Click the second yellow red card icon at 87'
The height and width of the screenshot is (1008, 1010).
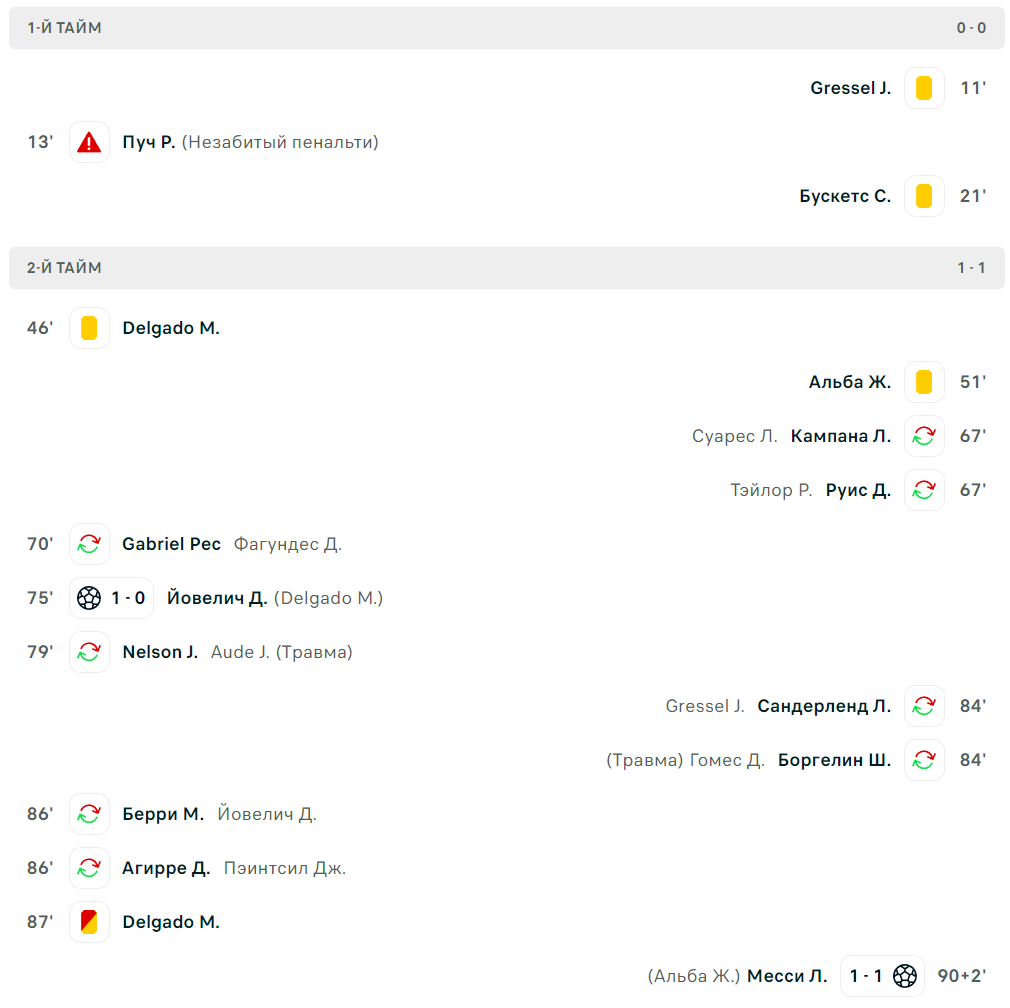pos(89,922)
